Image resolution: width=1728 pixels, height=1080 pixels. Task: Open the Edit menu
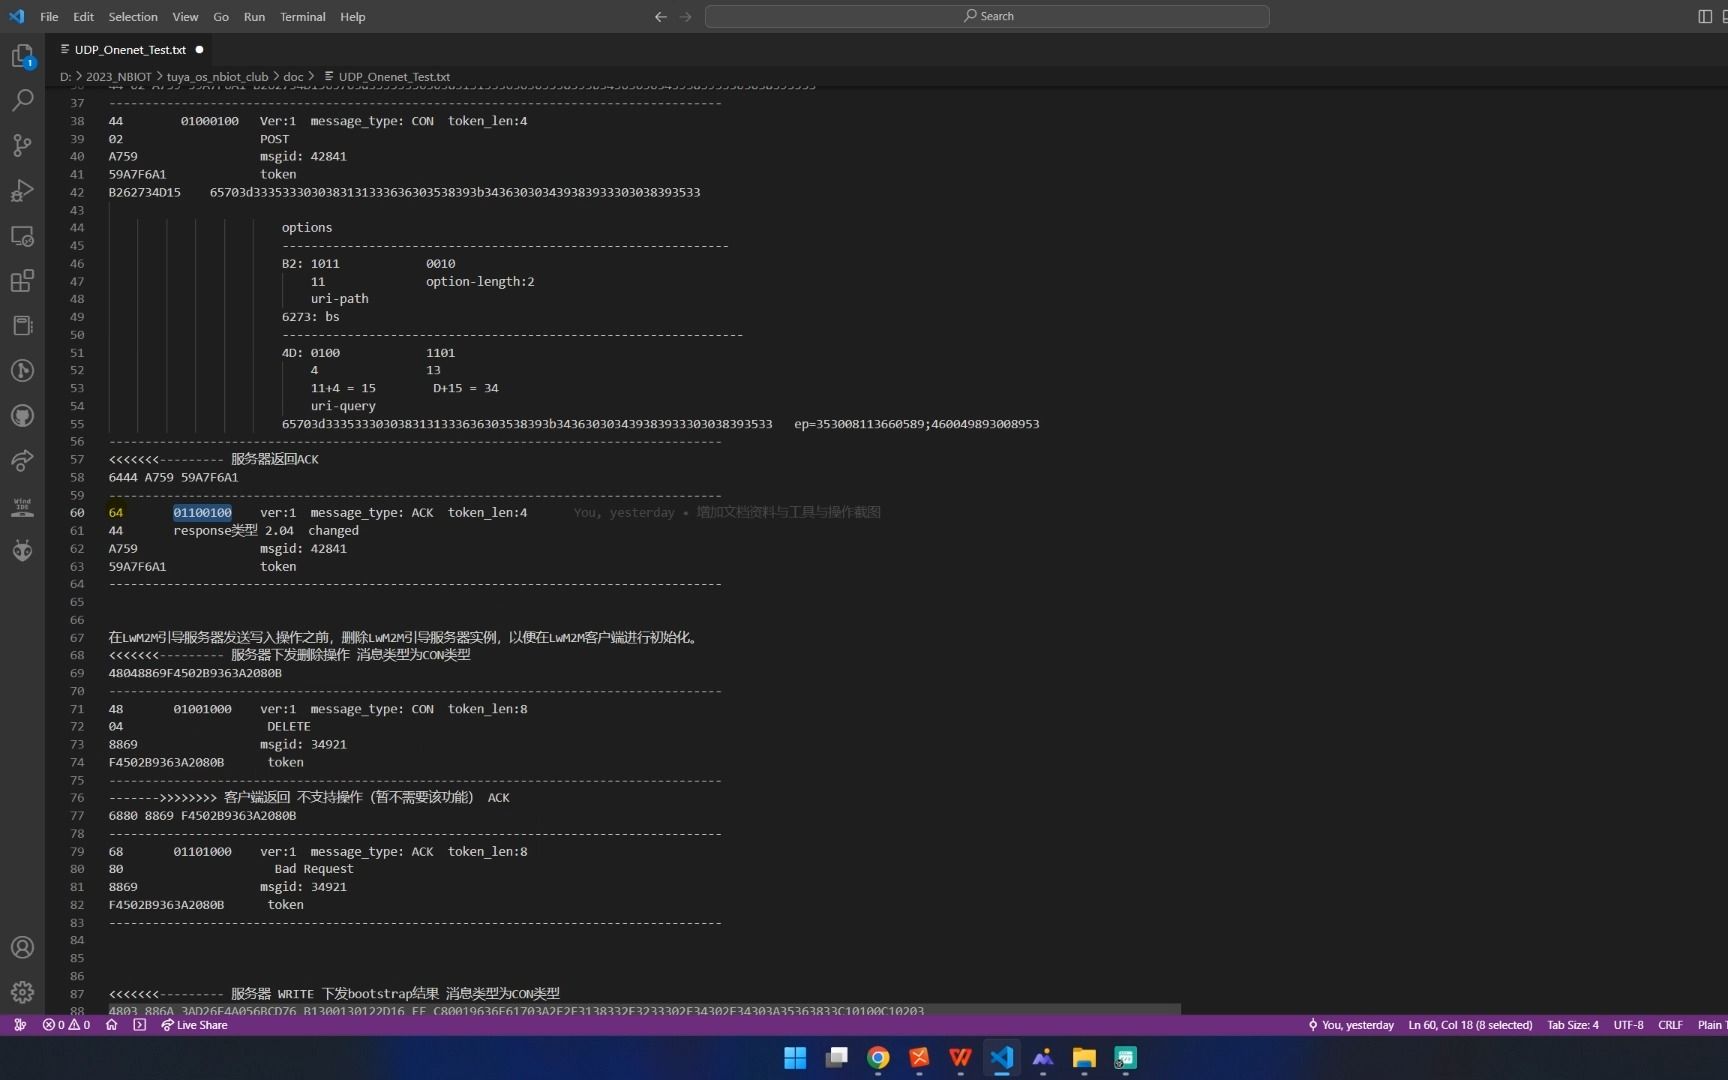point(84,16)
